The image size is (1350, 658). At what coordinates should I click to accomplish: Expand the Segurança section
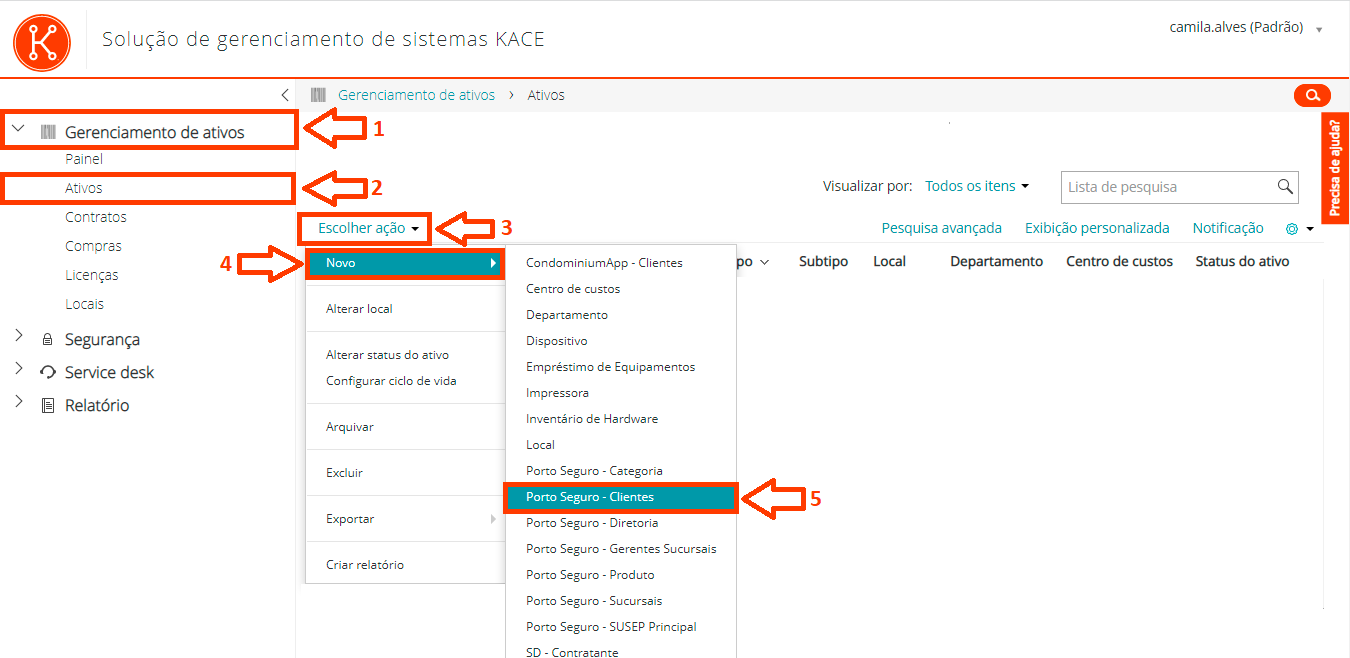tap(18, 337)
